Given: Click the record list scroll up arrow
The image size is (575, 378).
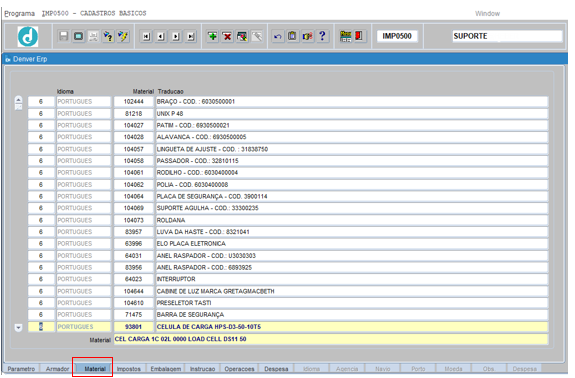Looking at the screenshot, I should 18,99.
